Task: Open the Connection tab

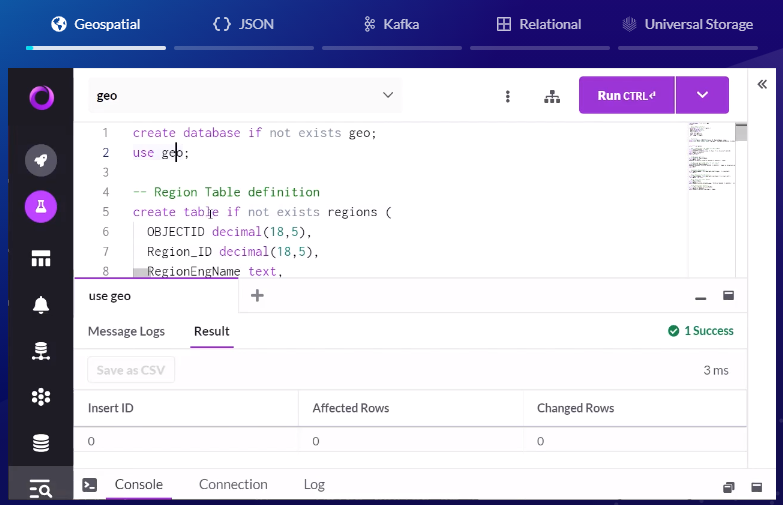Action: [233, 485]
